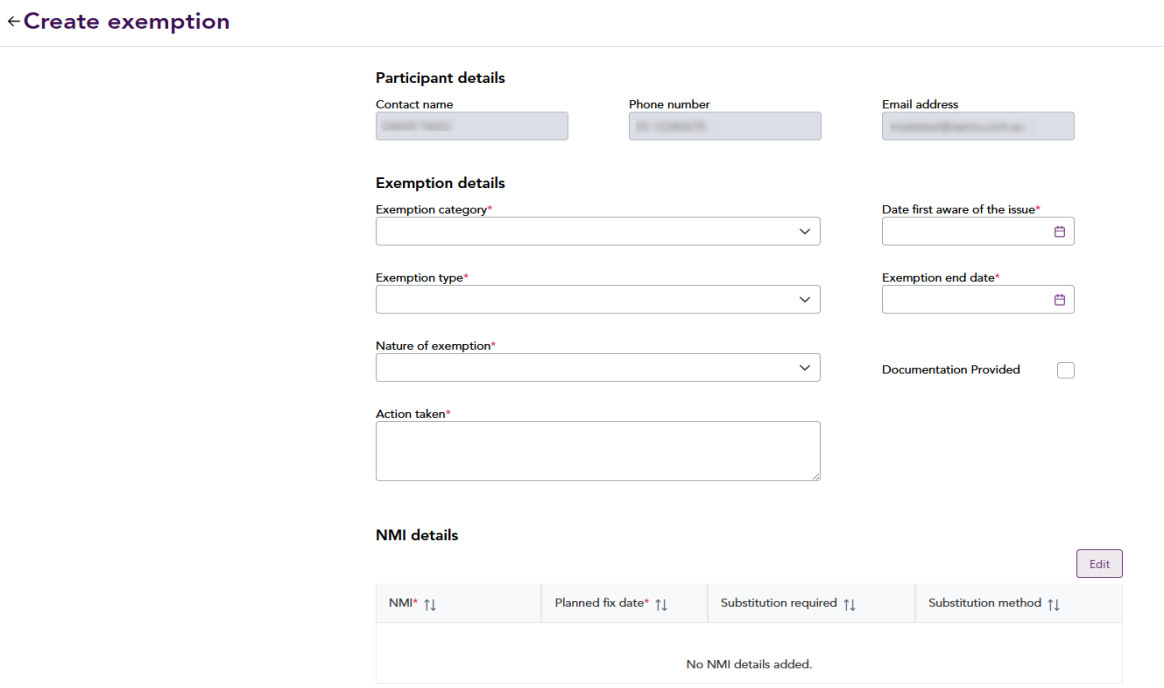Open calendar for Date first aware of issue
1164x688 pixels.
click(x=1059, y=232)
